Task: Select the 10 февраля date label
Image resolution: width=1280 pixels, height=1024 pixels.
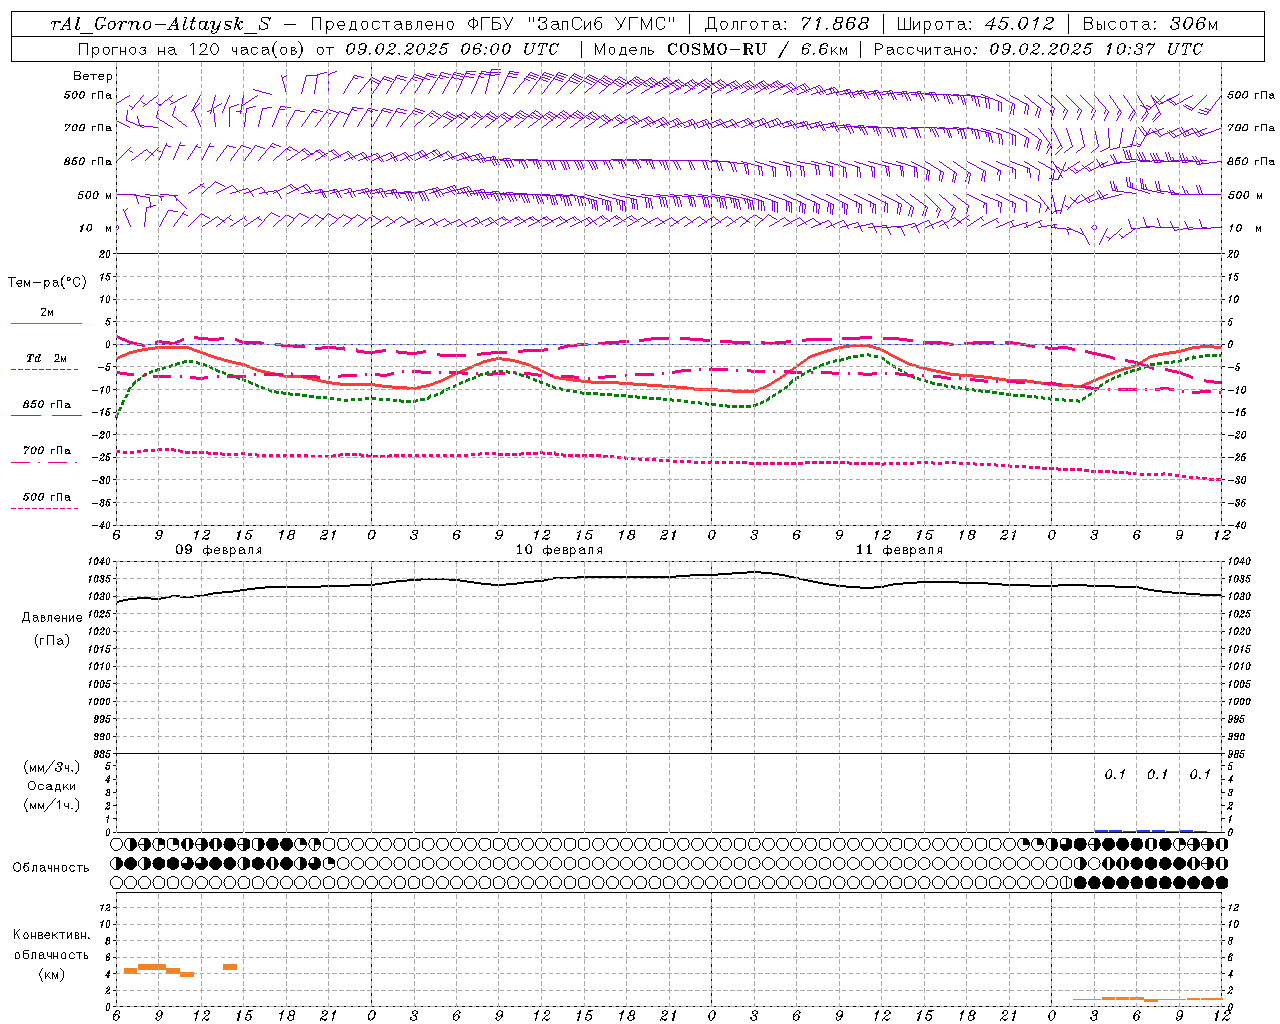Action: (x=559, y=550)
